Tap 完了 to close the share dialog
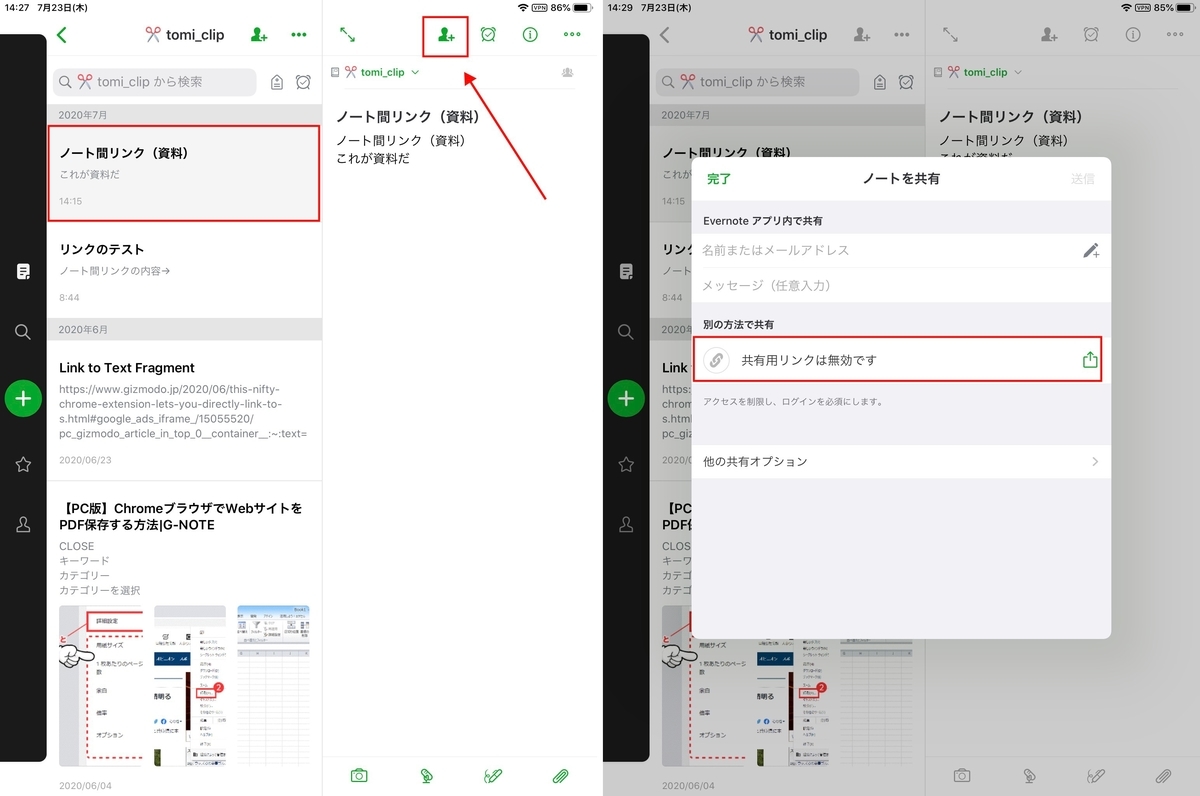The width and height of the screenshot is (1200, 796). pyautogui.click(x=718, y=179)
